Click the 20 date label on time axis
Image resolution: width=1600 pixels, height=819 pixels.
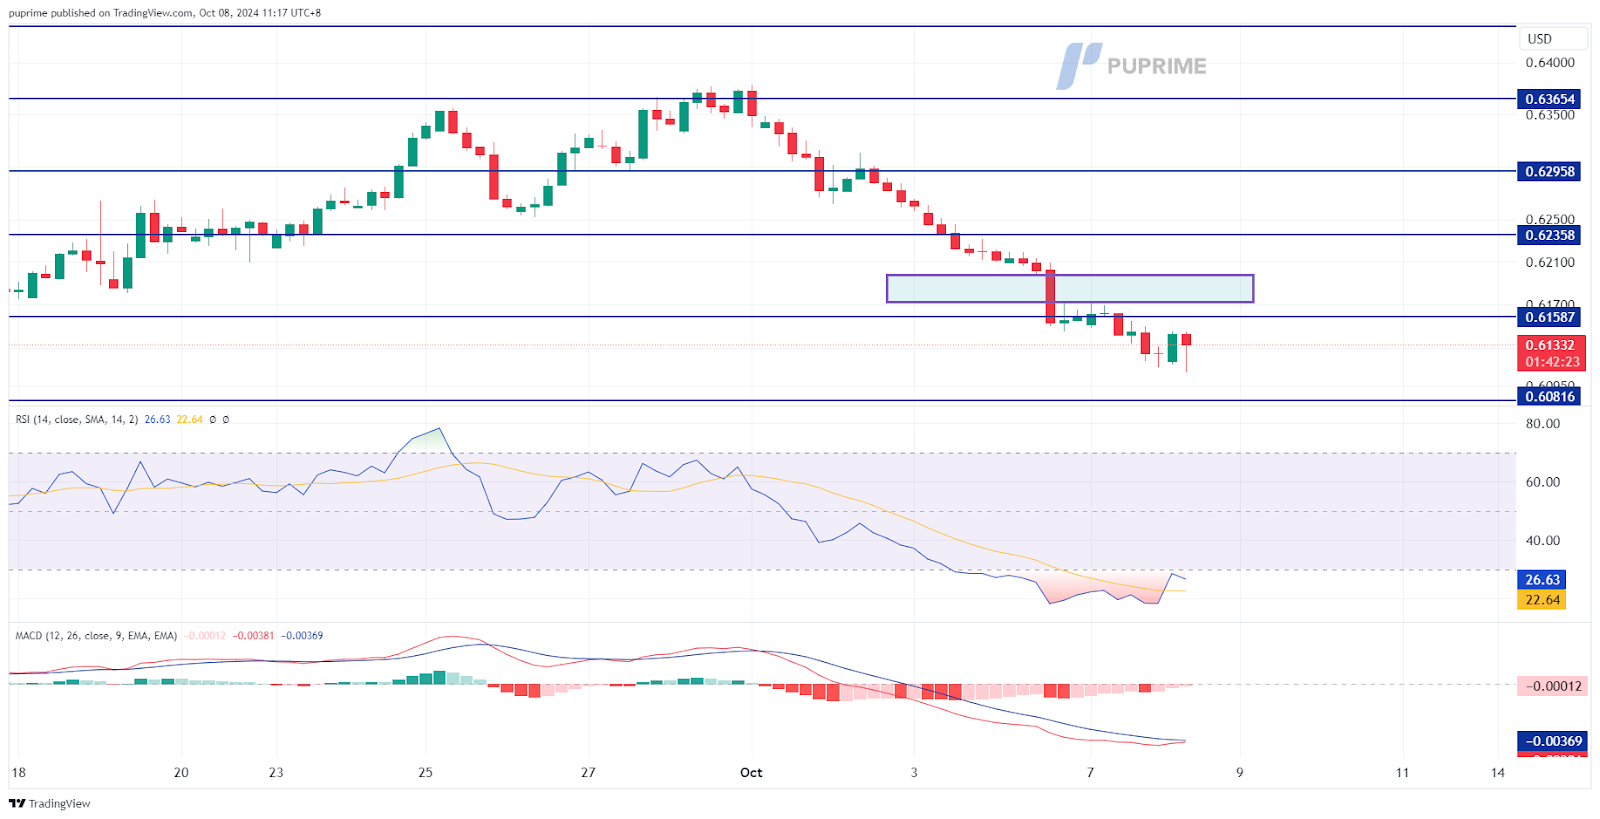pos(181,772)
